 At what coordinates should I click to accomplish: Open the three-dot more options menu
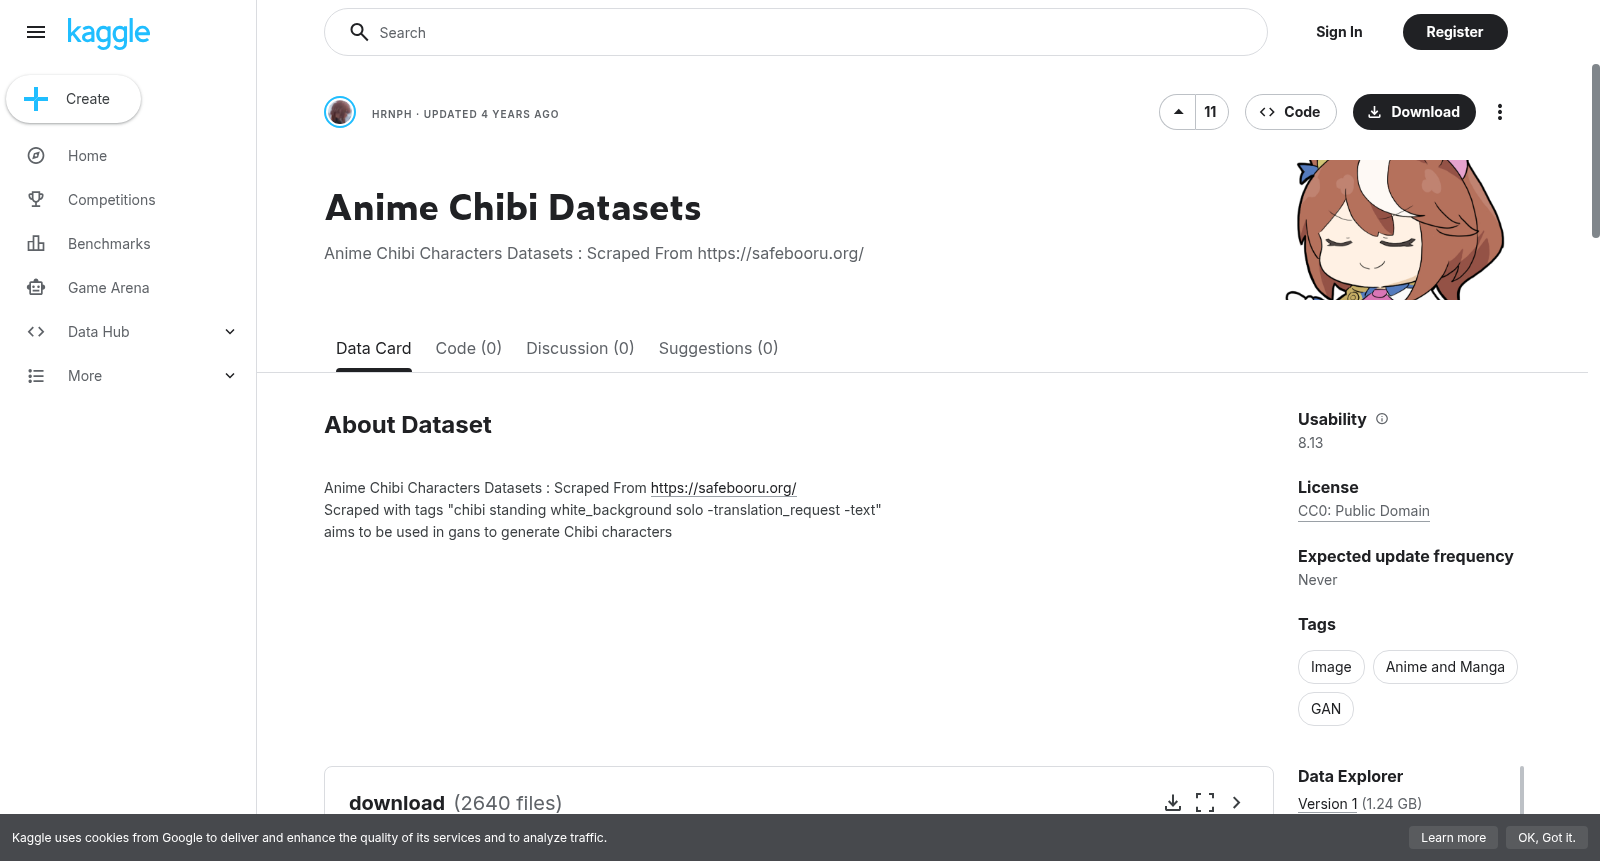pos(1499,112)
